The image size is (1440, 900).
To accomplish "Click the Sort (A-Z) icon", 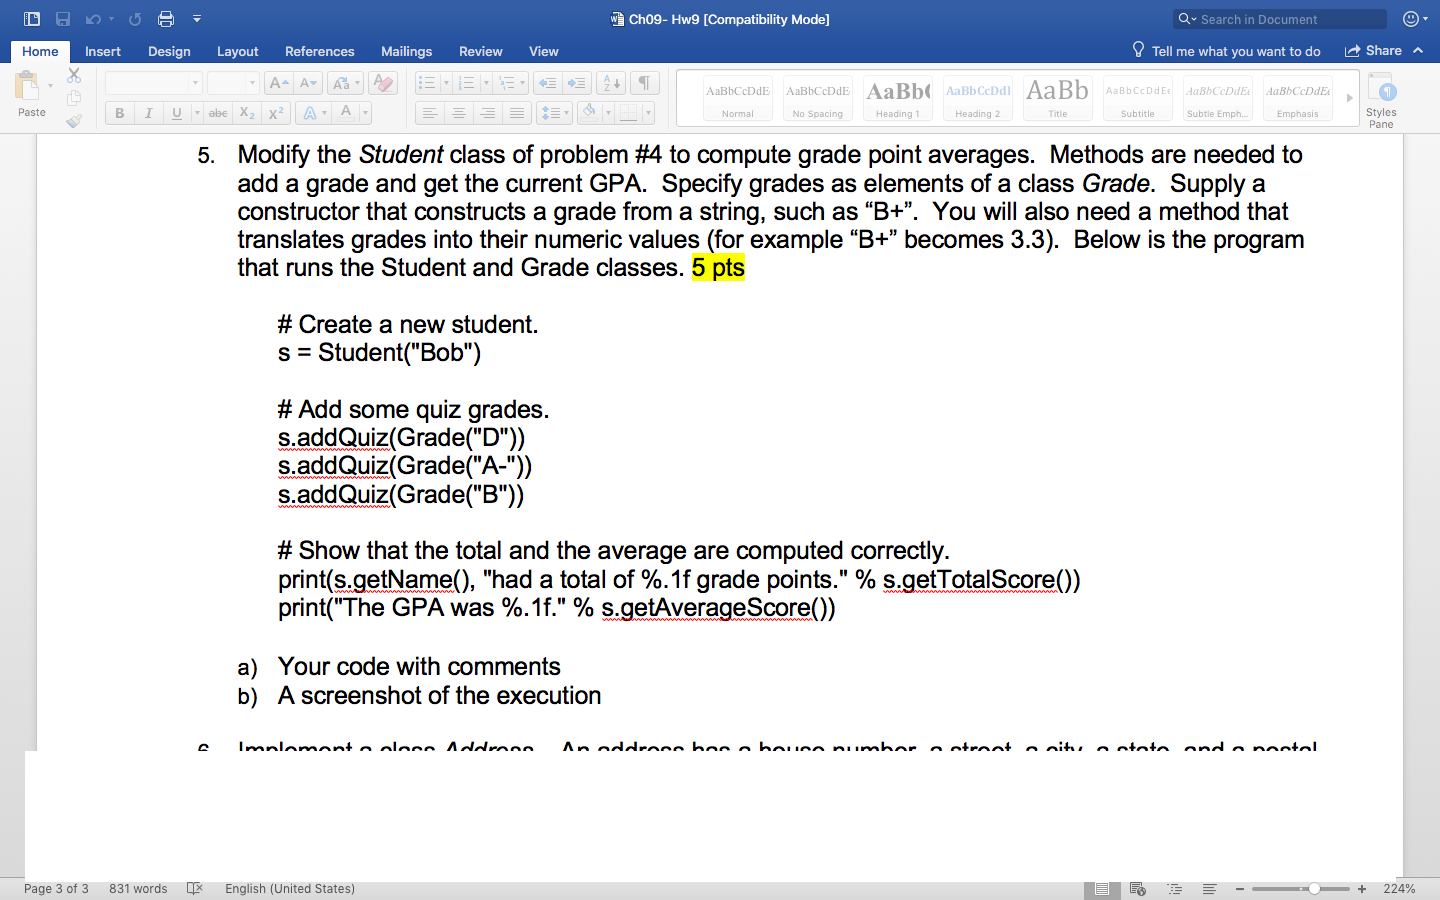I will (610, 82).
